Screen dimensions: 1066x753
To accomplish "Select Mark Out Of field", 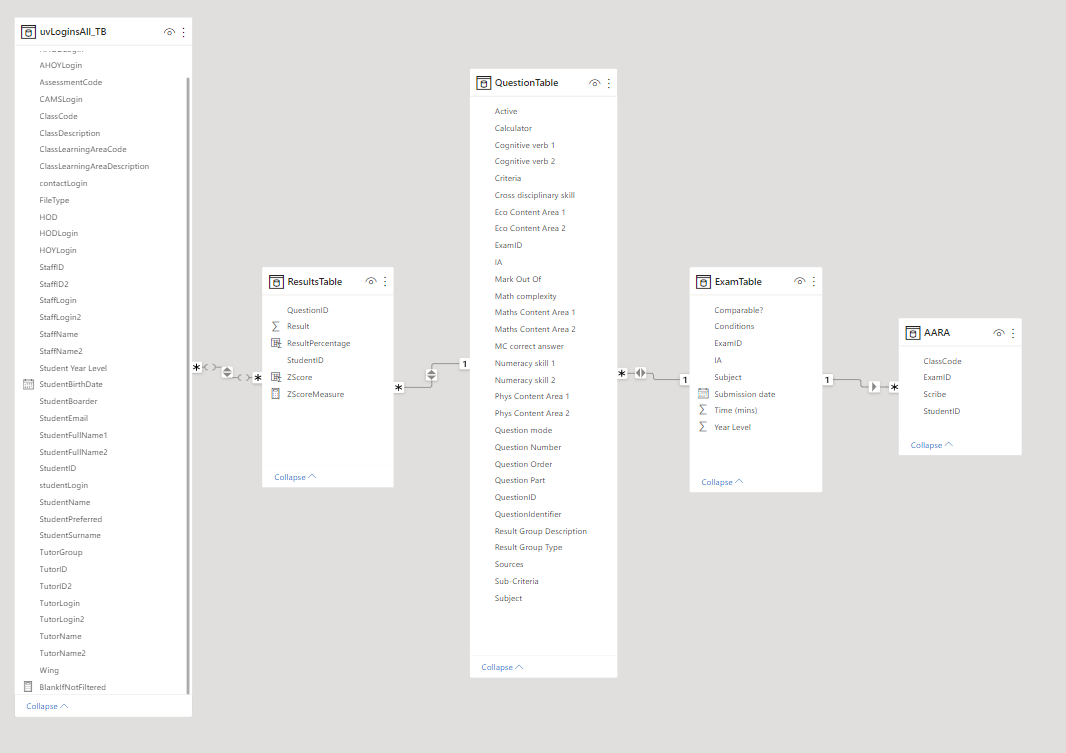I will [x=518, y=279].
